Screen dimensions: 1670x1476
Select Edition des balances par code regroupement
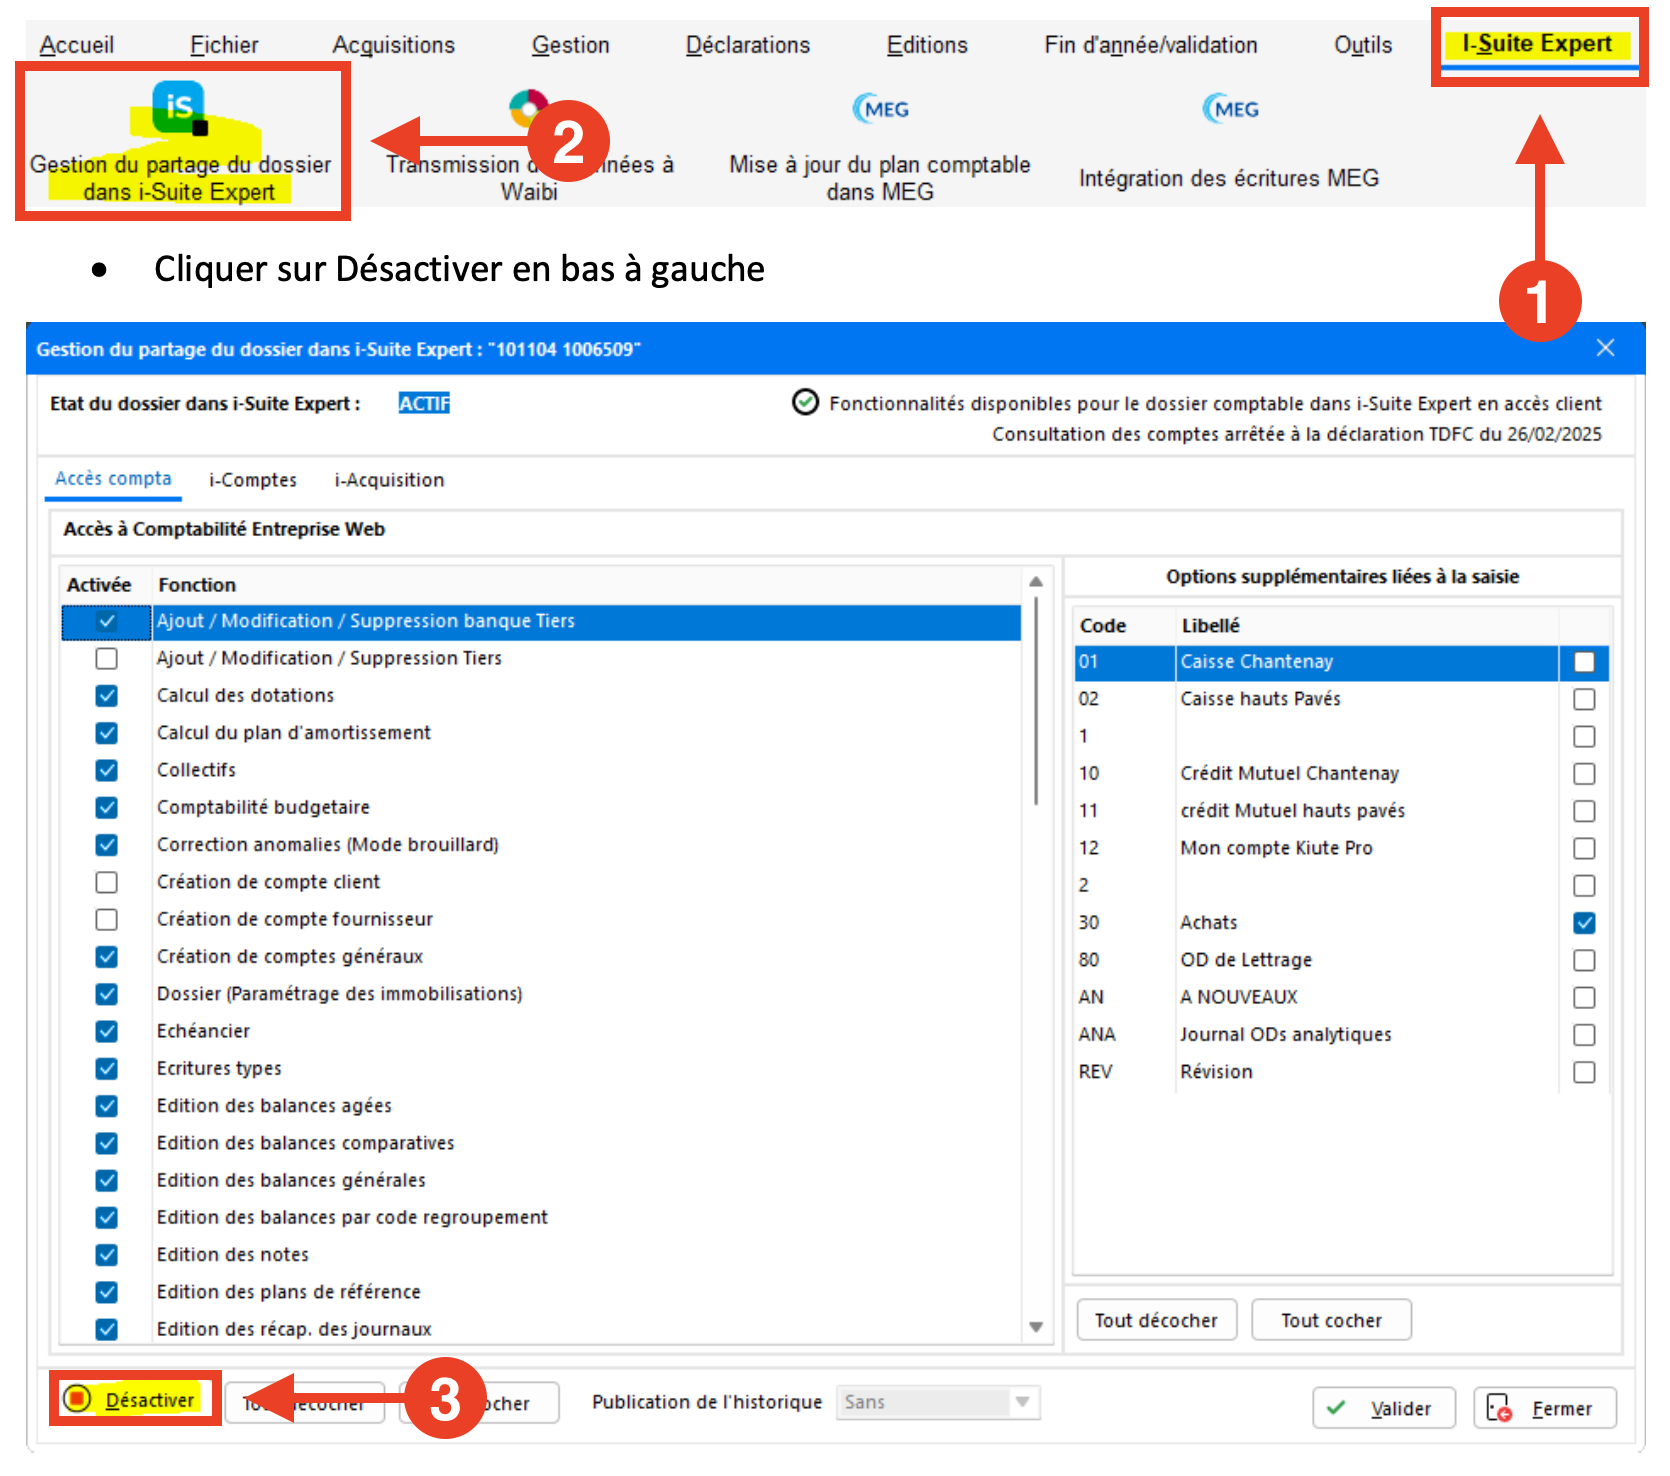coord(541,1218)
